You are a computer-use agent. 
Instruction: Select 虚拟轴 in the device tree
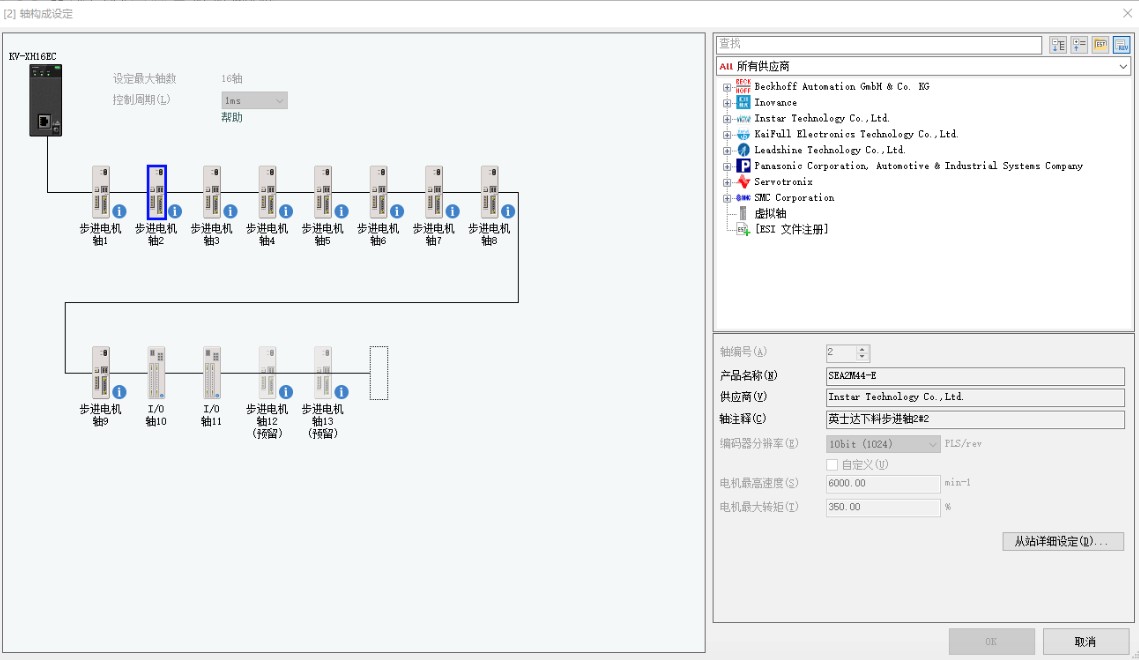(769, 214)
